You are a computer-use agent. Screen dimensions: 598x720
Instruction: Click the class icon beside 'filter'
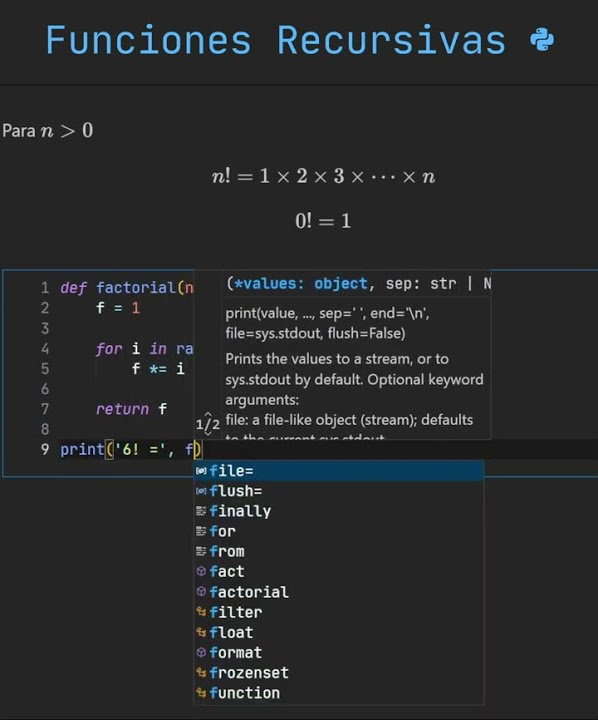(201, 612)
